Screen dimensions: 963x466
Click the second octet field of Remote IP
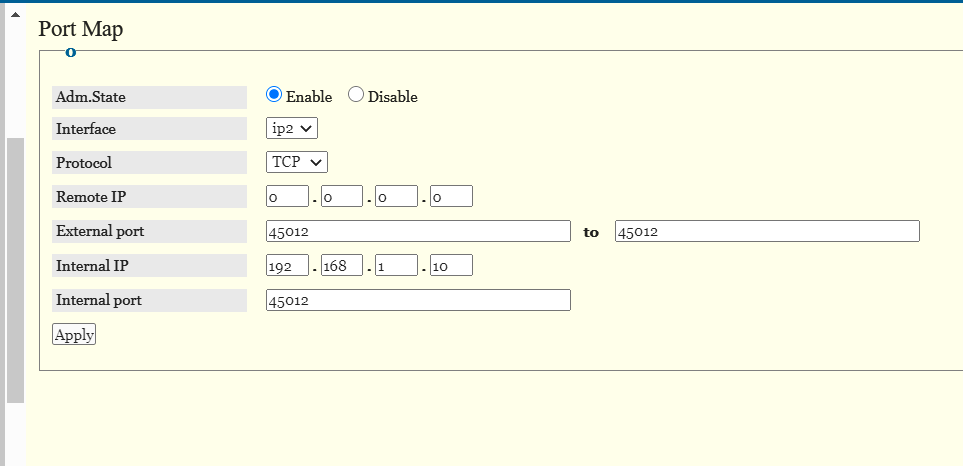341,197
